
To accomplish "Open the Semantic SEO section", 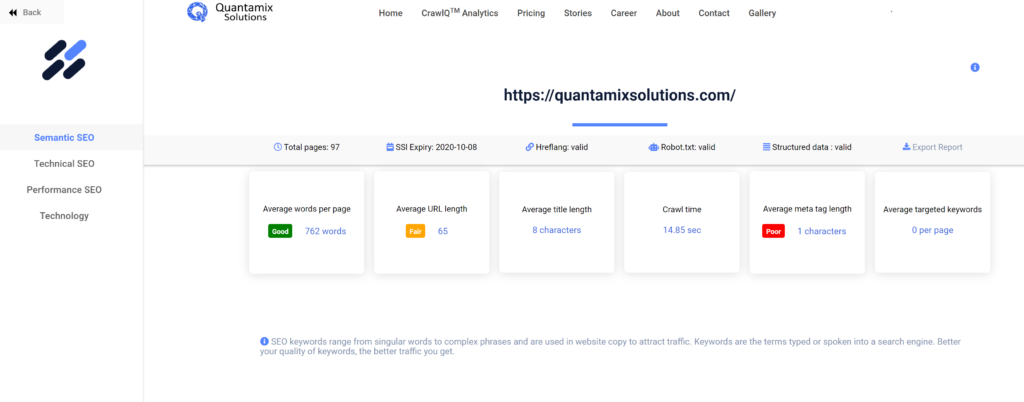I will point(64,138).
